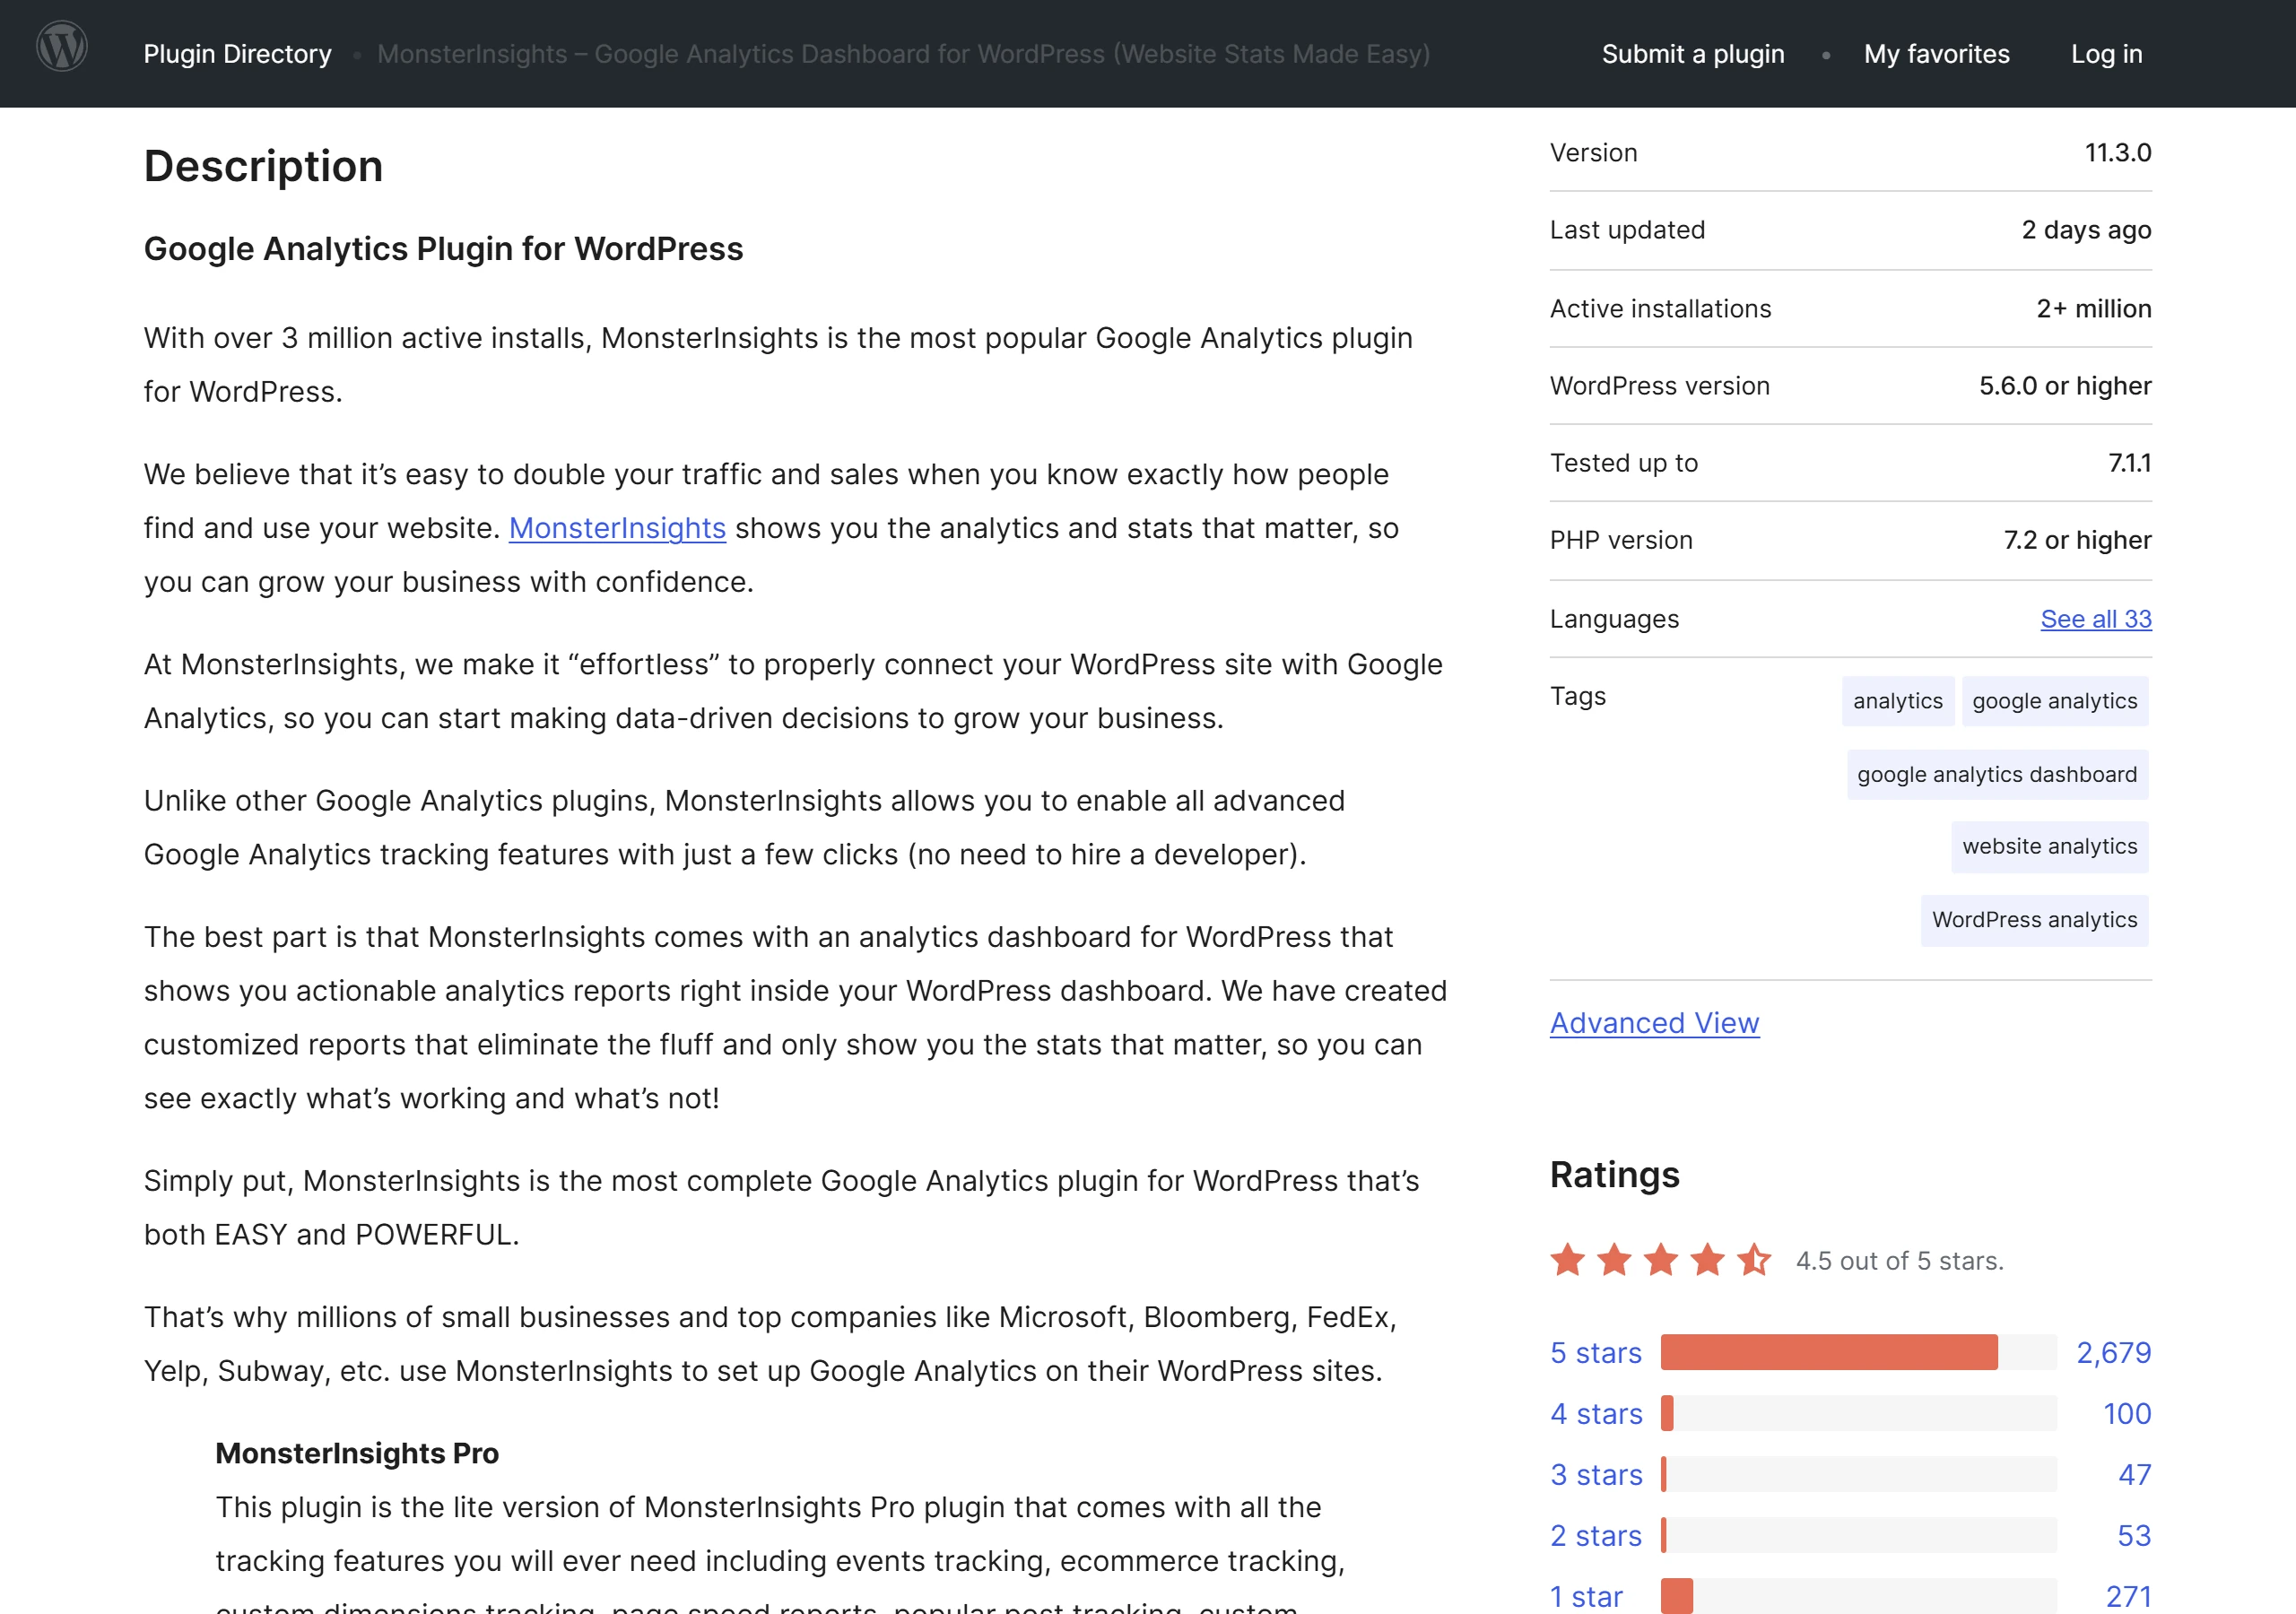Open 3 stars reviews link
This screenshot has width=2296, height=1614.
(x=1596, y=1474)
